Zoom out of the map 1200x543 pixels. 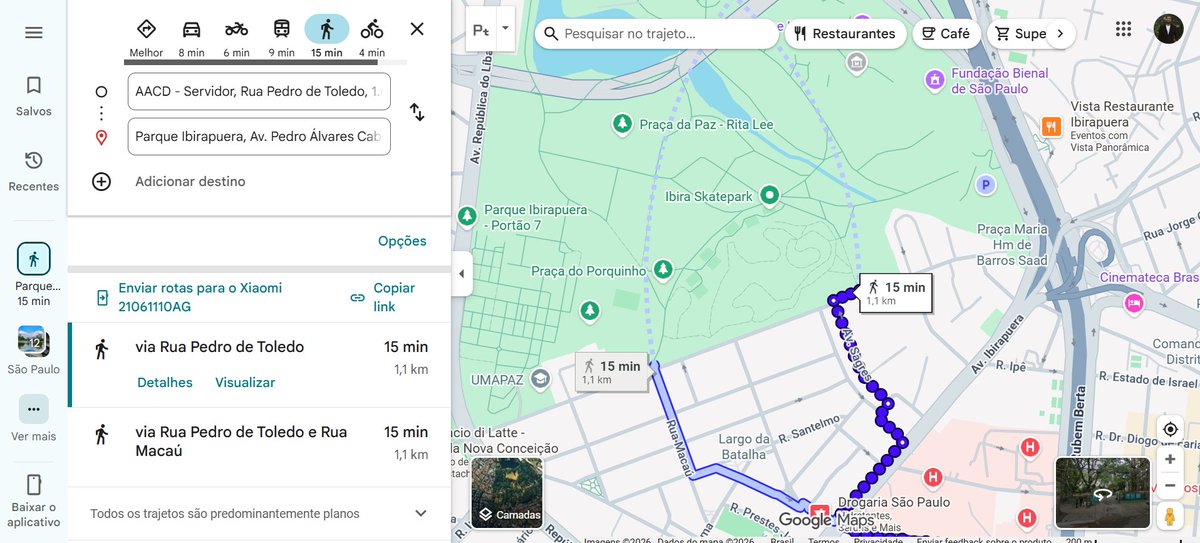[1170, 485]
